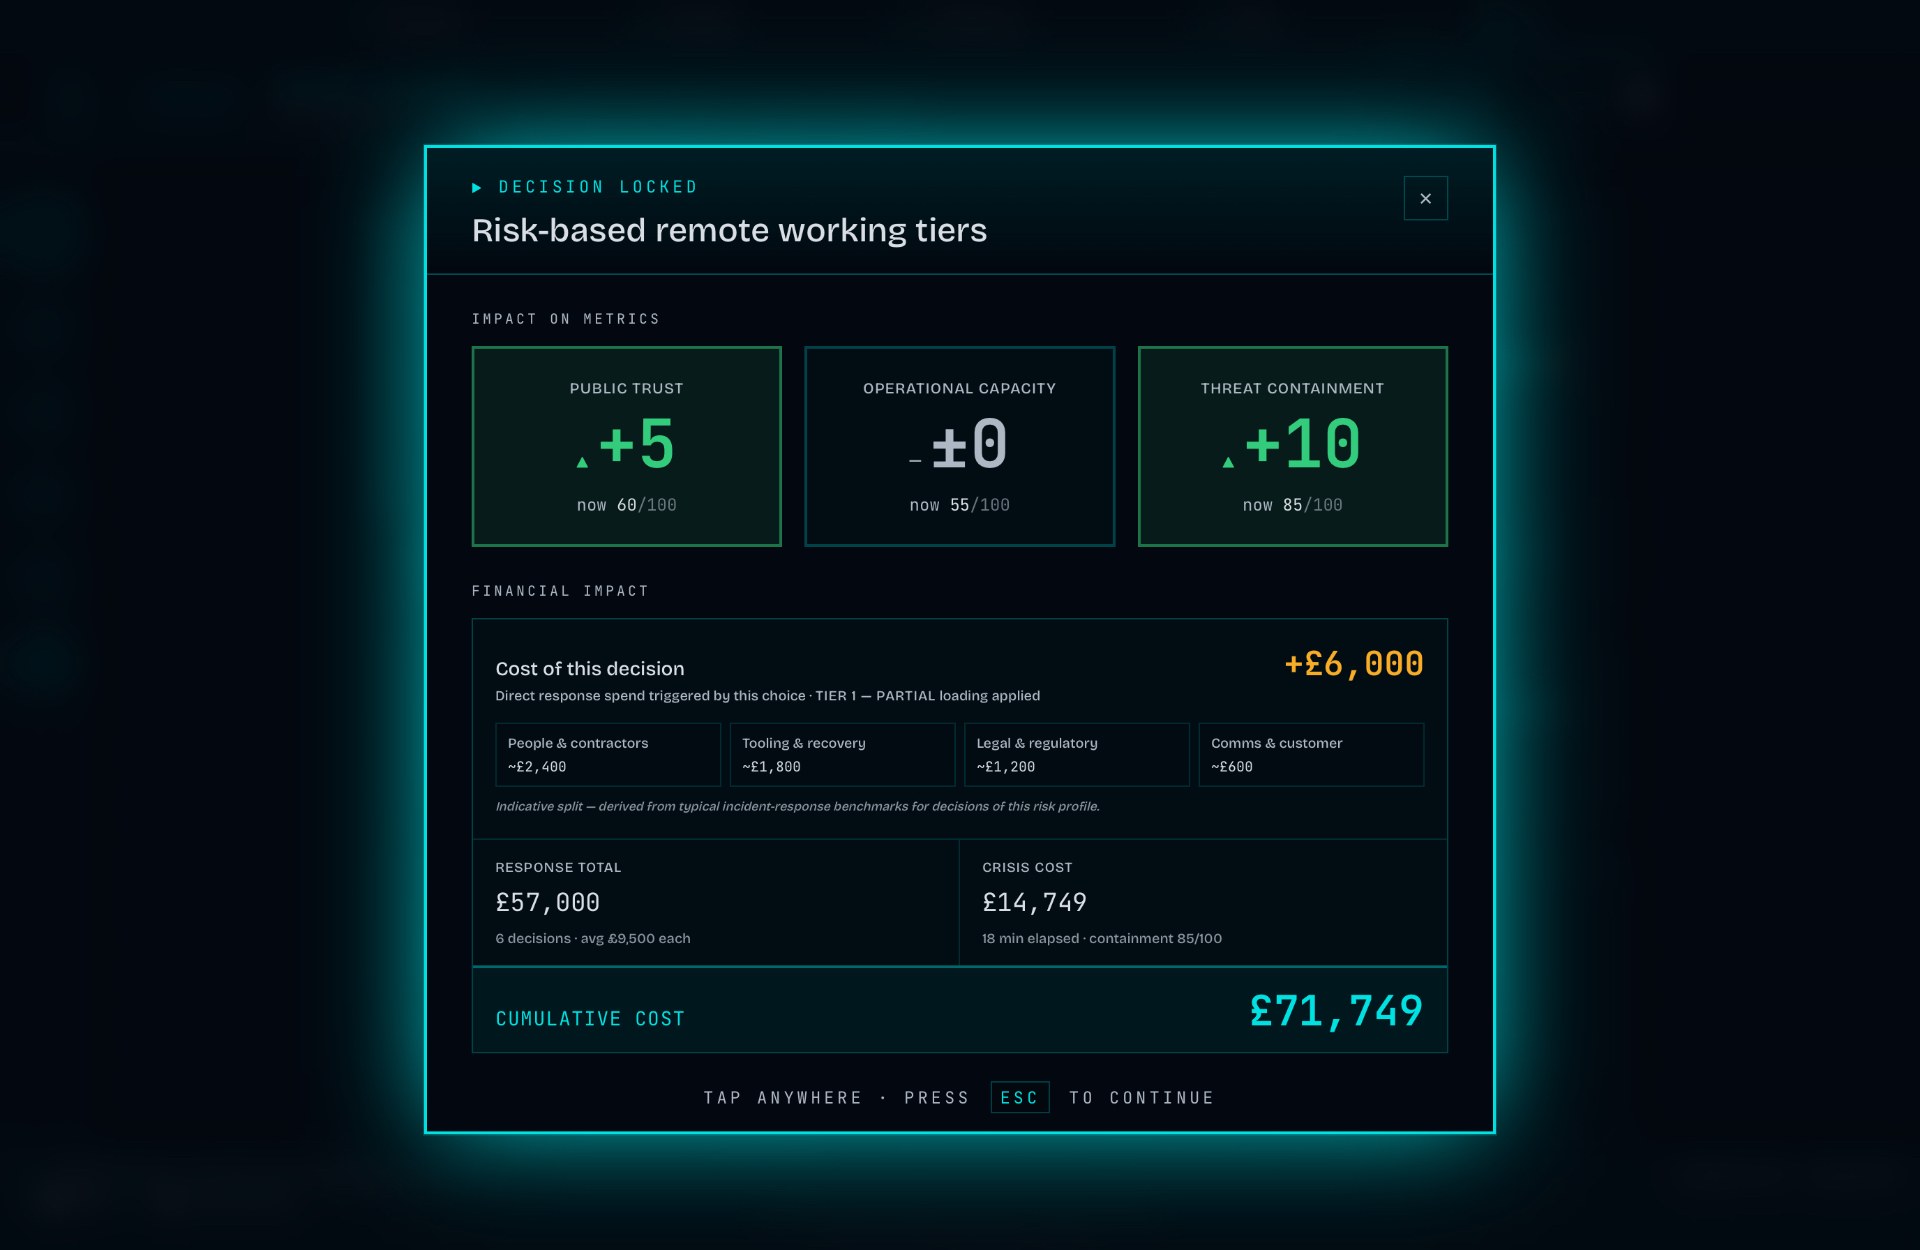
Task: Click the Cumulative Cost label
Action: pos(590,1018)
